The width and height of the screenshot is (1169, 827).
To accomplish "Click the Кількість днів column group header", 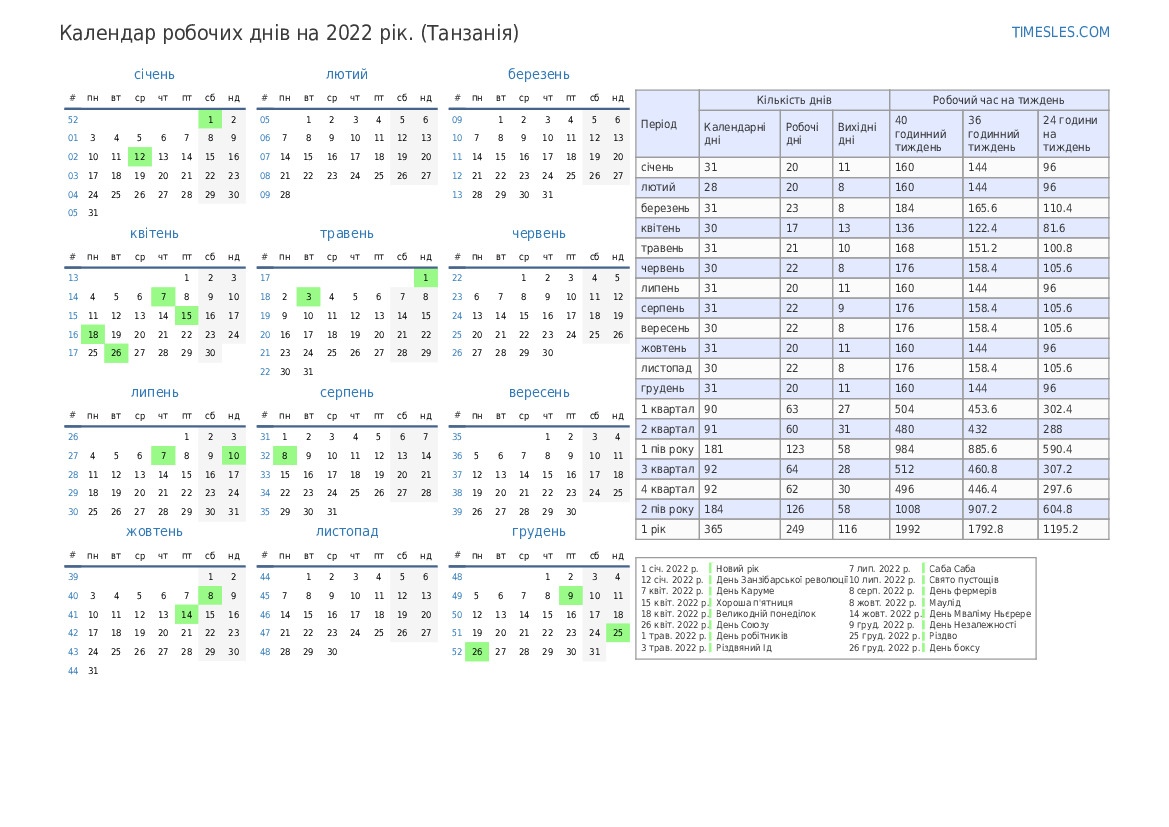I will pos(794,100).
